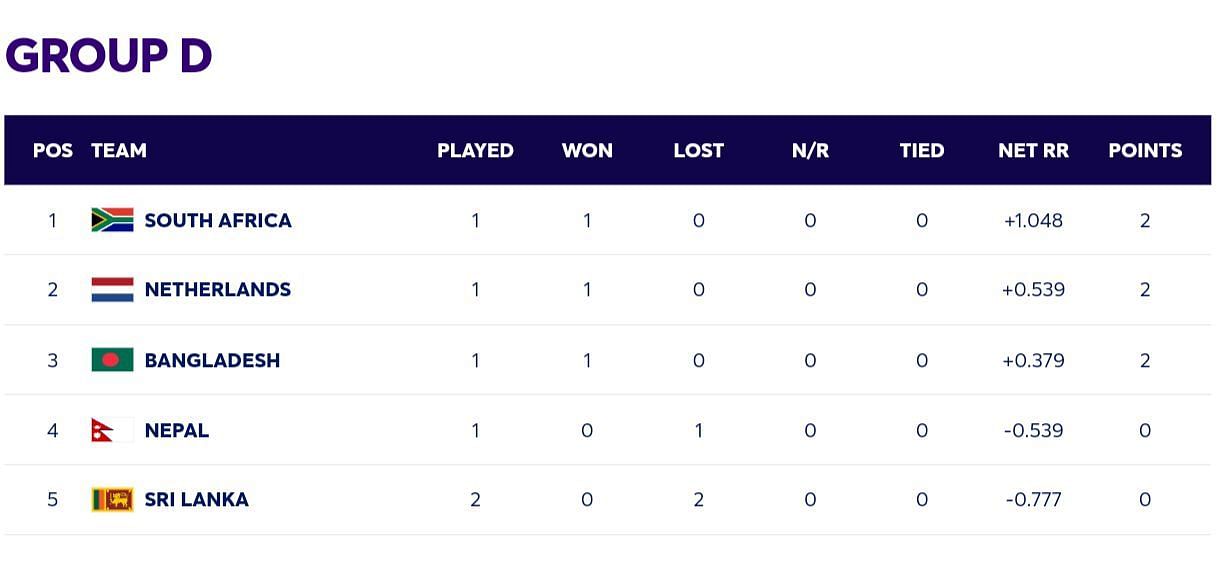Select the BANGLADESH team name
This screenshot has width=1220, height=576.
[212, 360]
